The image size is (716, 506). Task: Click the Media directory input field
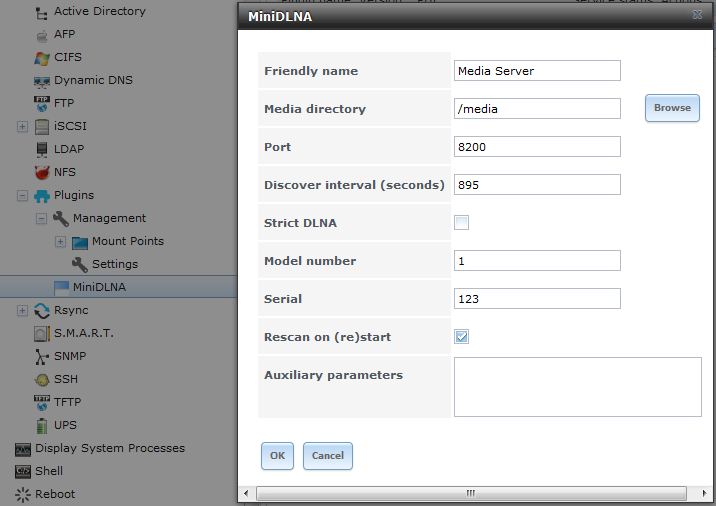tap(537, 109)
